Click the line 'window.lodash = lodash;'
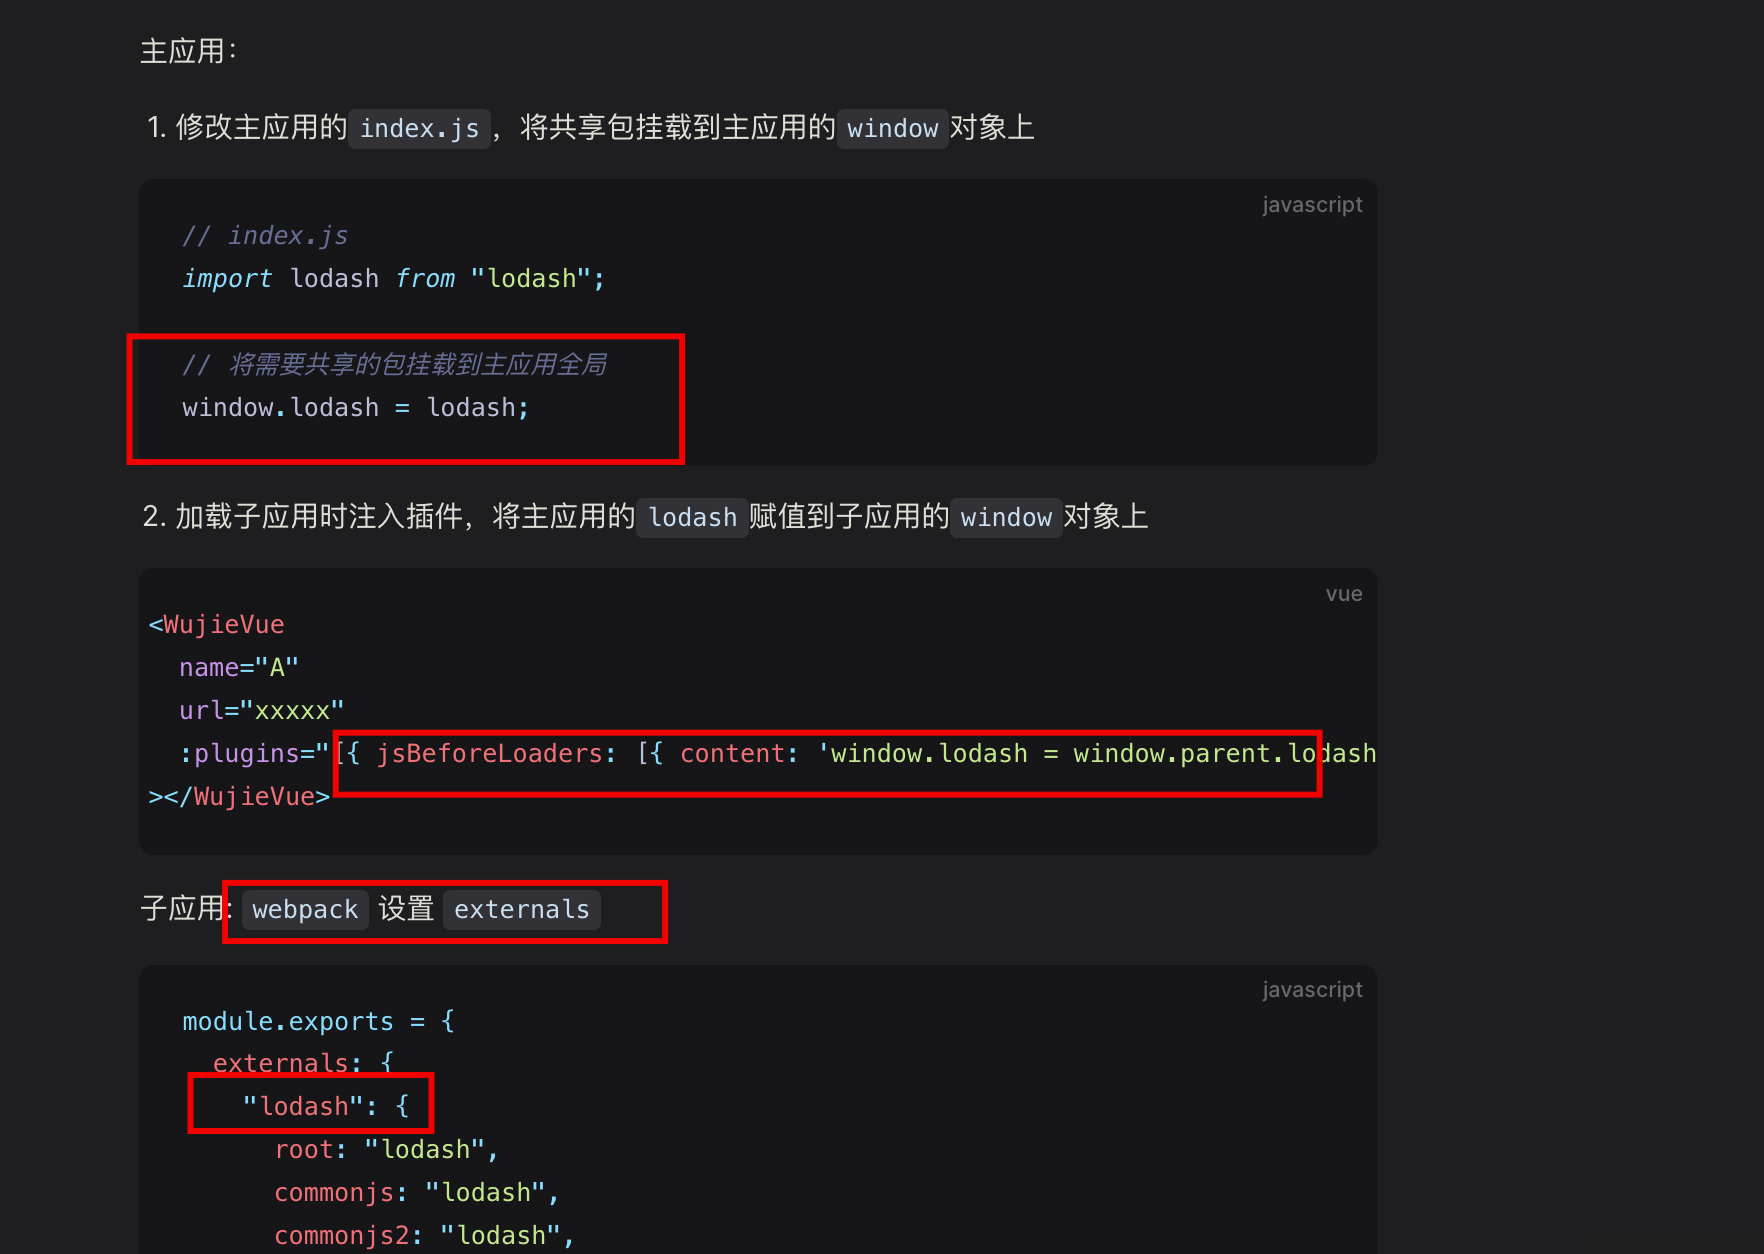 click(356, 408)
